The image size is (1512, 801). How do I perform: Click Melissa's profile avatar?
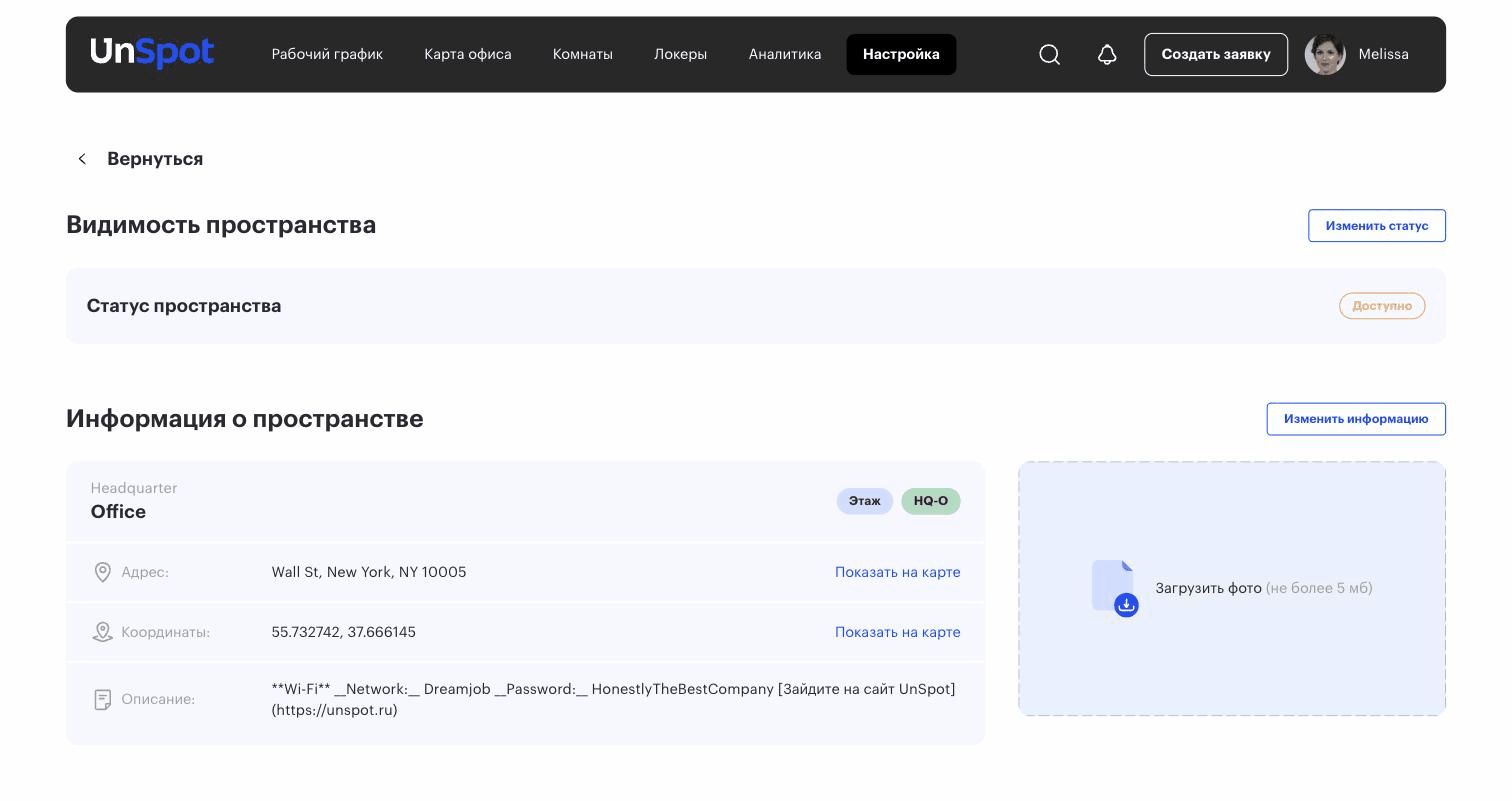click(x=1325, y=54)
